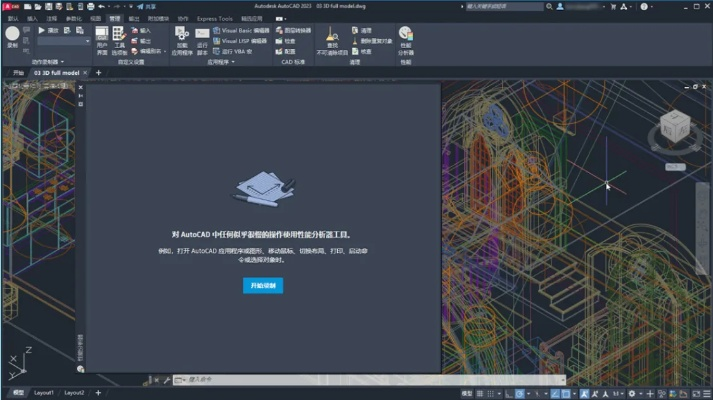The image size is (713, 400).
Task: Click the round 录制 record button
Action: [x=12, y=34]
